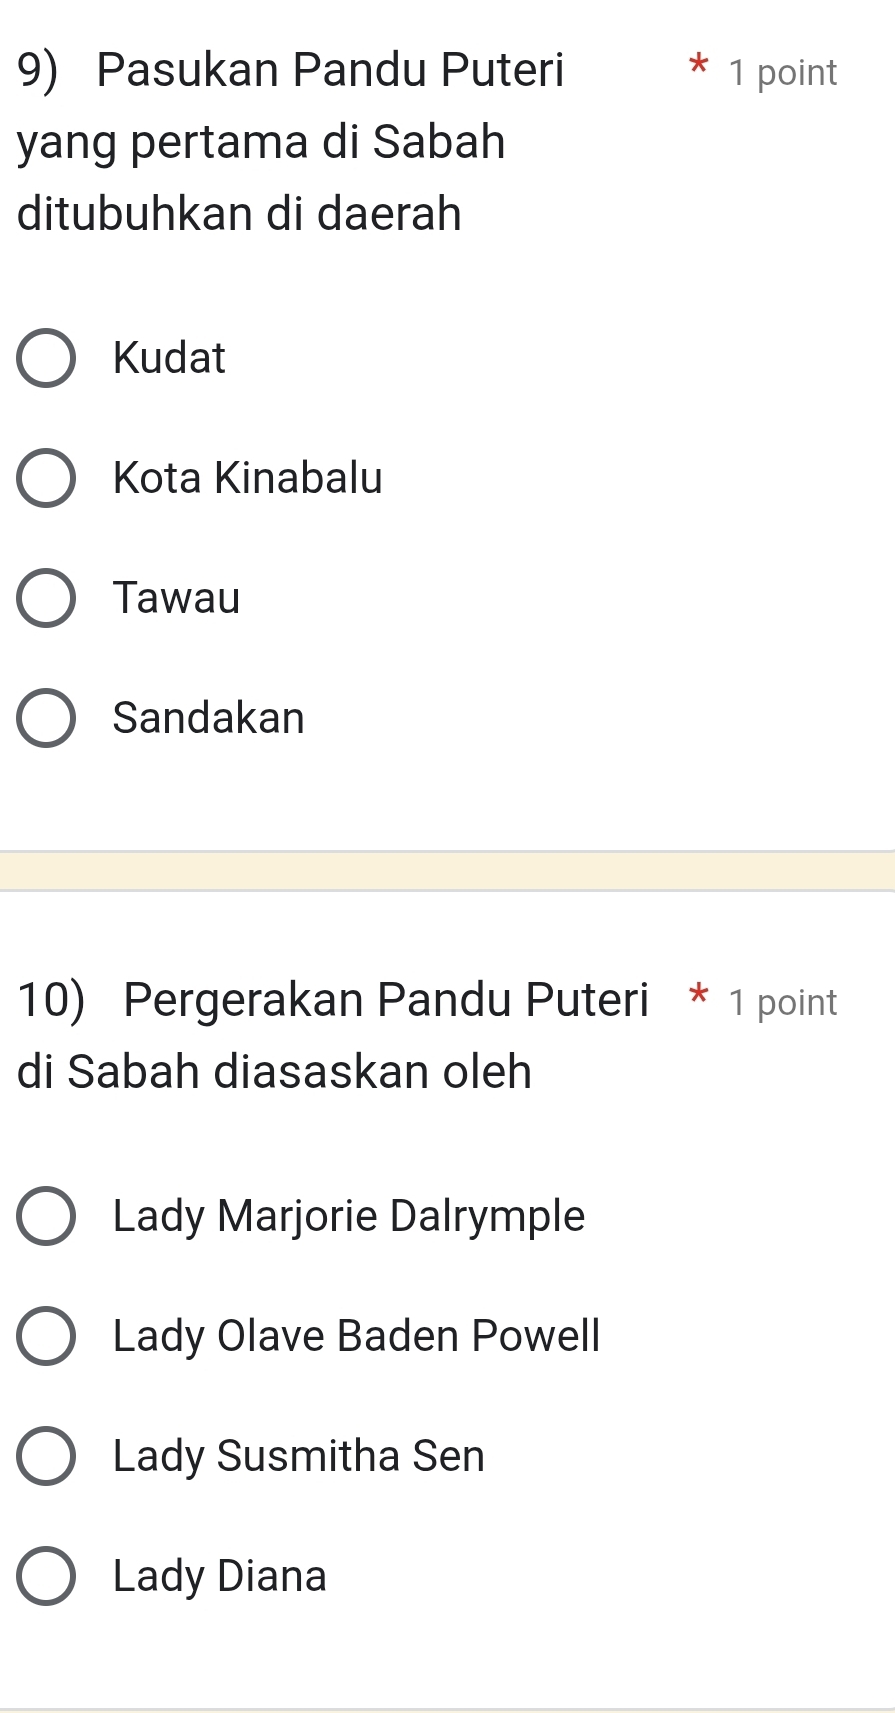Screen dimensions: 895x1713
Task: Click the red required asterisk on question 10
Action: click(699, 997)
